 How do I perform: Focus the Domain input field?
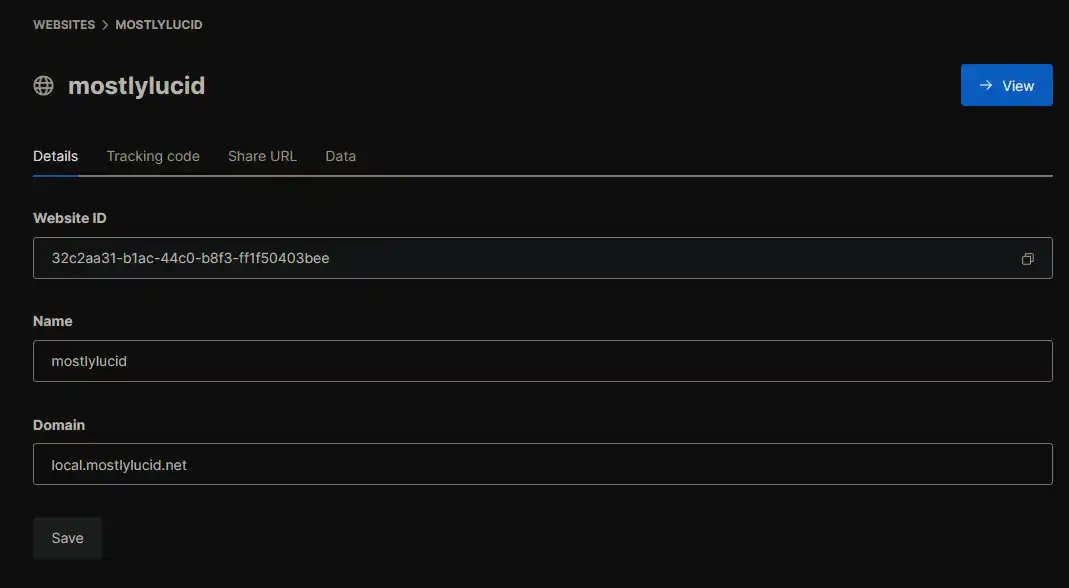[x=542, y=465]
